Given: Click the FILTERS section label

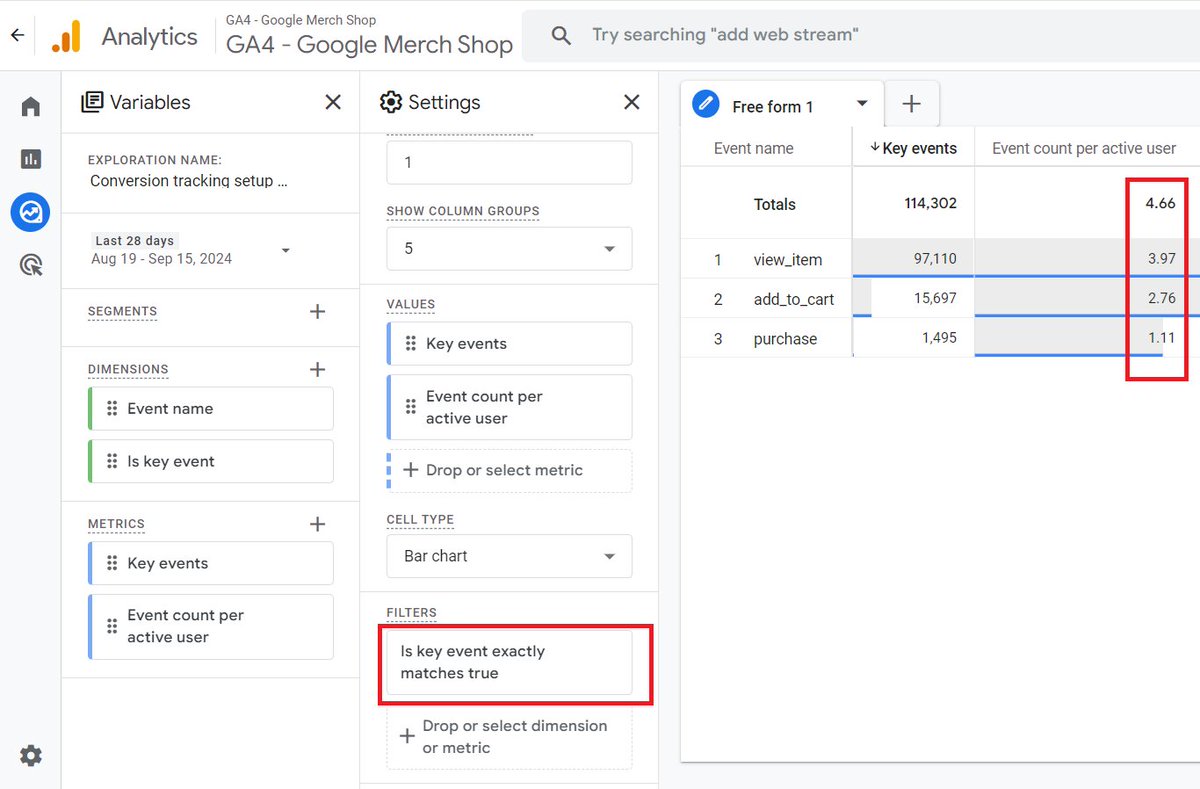Looking at the screenshot, I should pyautogui.click(x=412, y=612).
